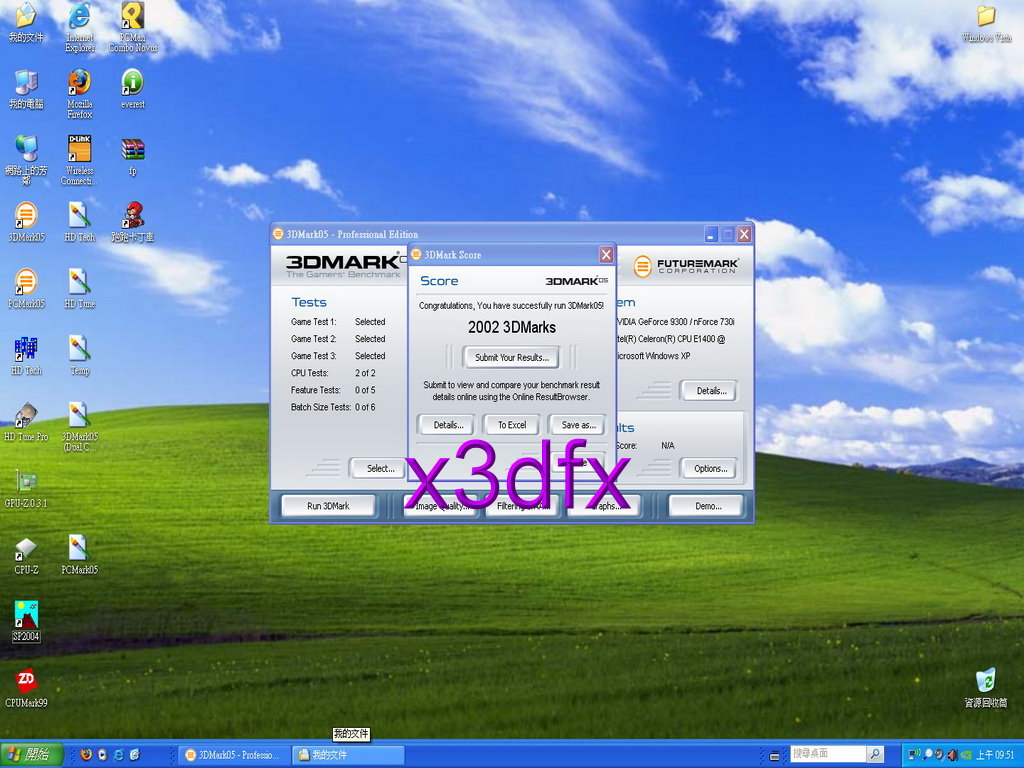Click the Submit Your Results... button
Image resolution: width=1024 pixels, height=768 pixels.
tap(511, 357)
